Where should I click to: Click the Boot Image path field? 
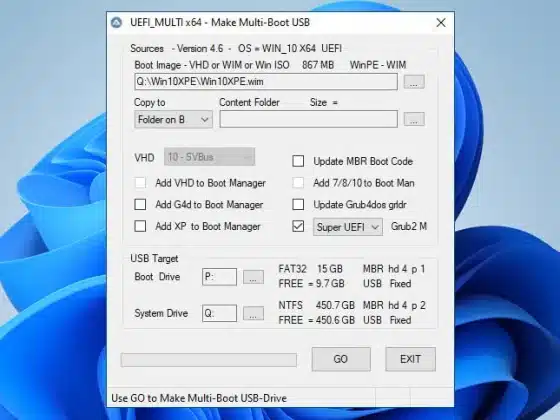pyautogui.click(x=266, y=82)
